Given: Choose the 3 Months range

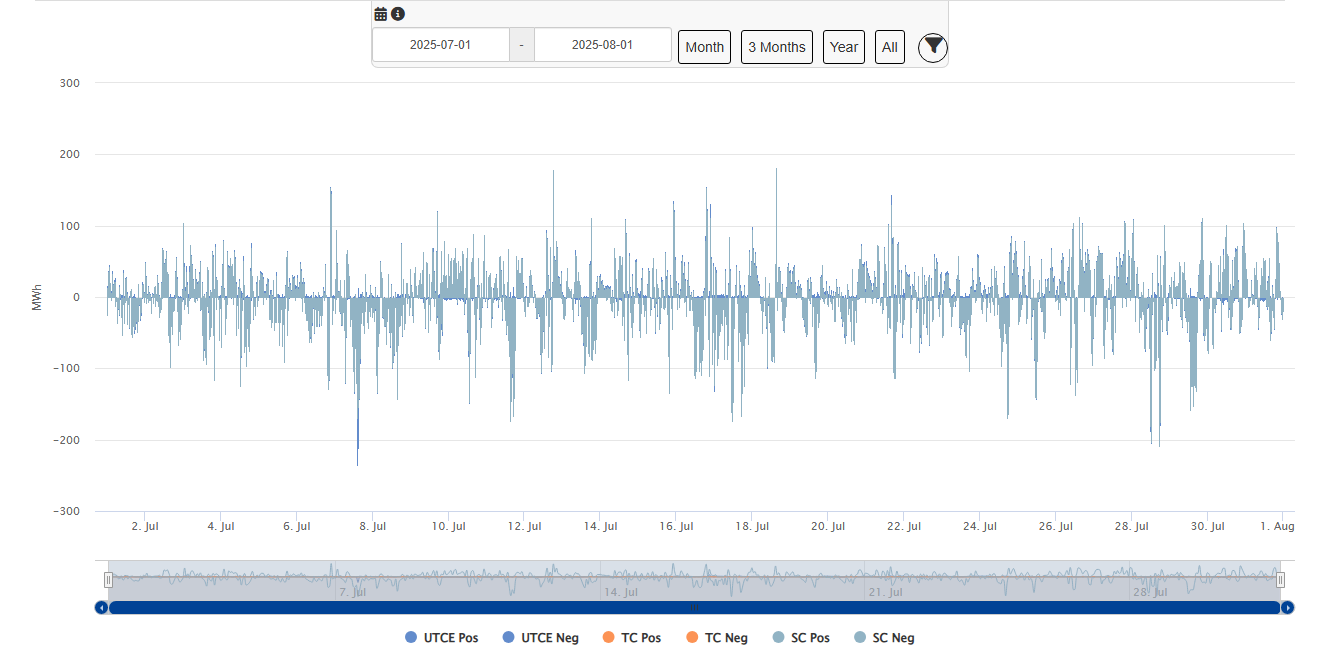Looking at the screenshot, I should click(776, 47).
